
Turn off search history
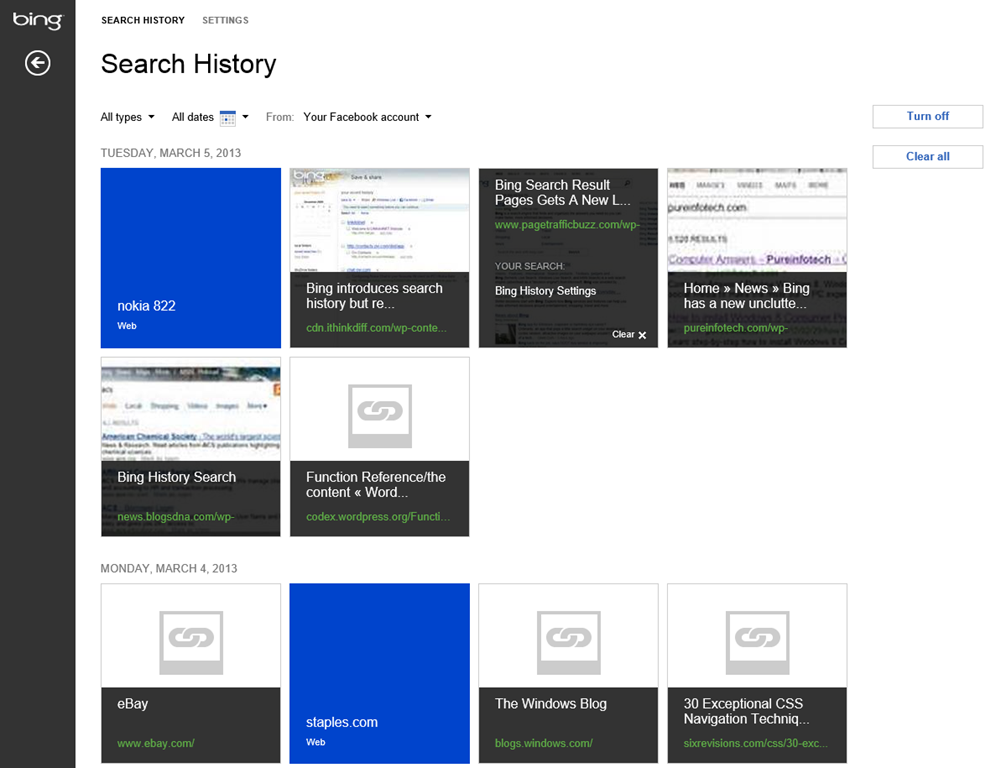pos(928,116)
